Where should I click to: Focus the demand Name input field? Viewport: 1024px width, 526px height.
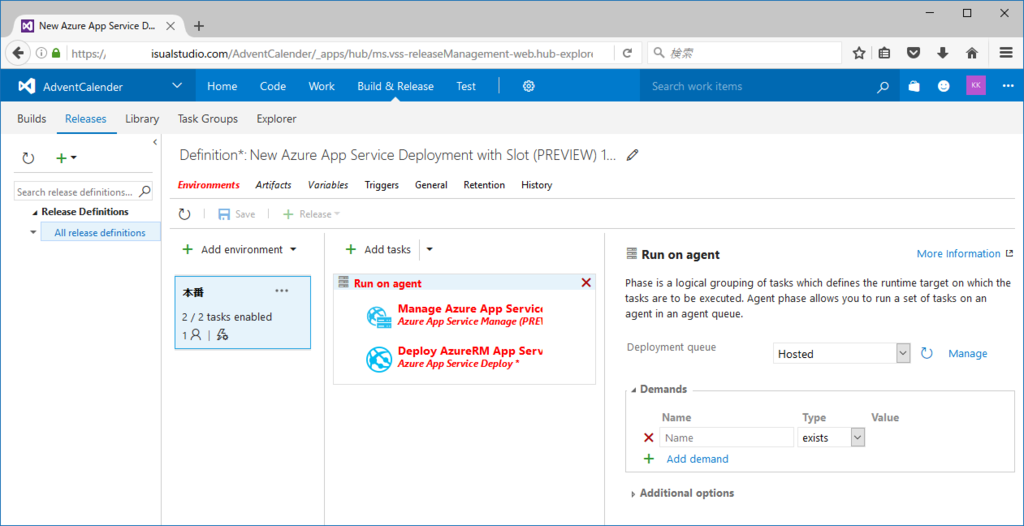tap(727, 438)
